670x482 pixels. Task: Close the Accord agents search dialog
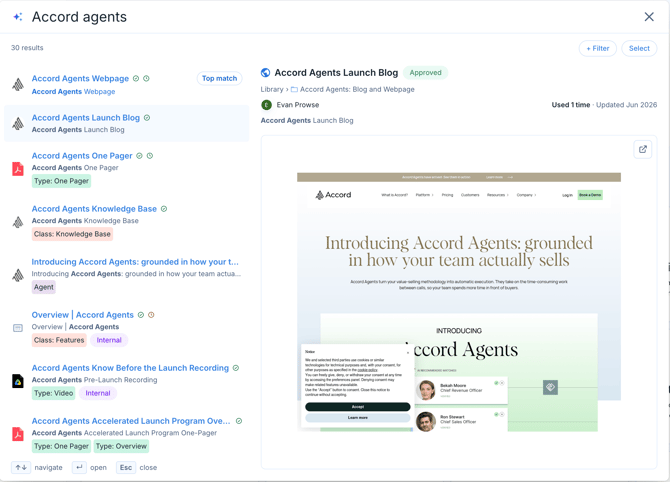click(x=649, y=17)
